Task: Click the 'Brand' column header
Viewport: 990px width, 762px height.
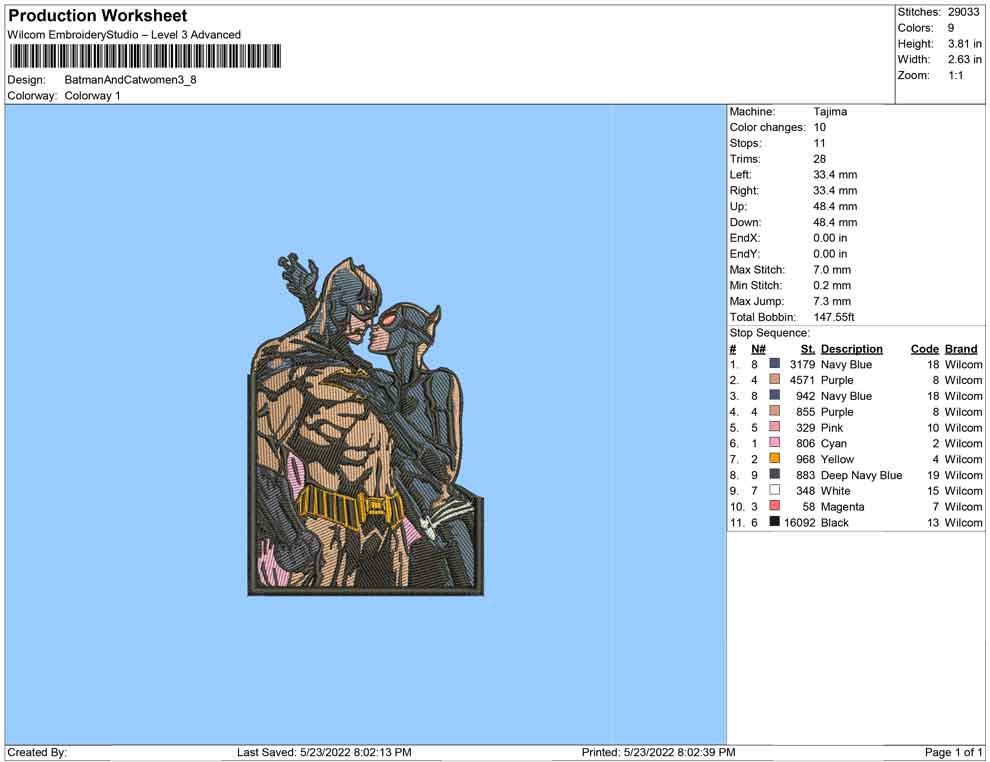Action: 961,349
